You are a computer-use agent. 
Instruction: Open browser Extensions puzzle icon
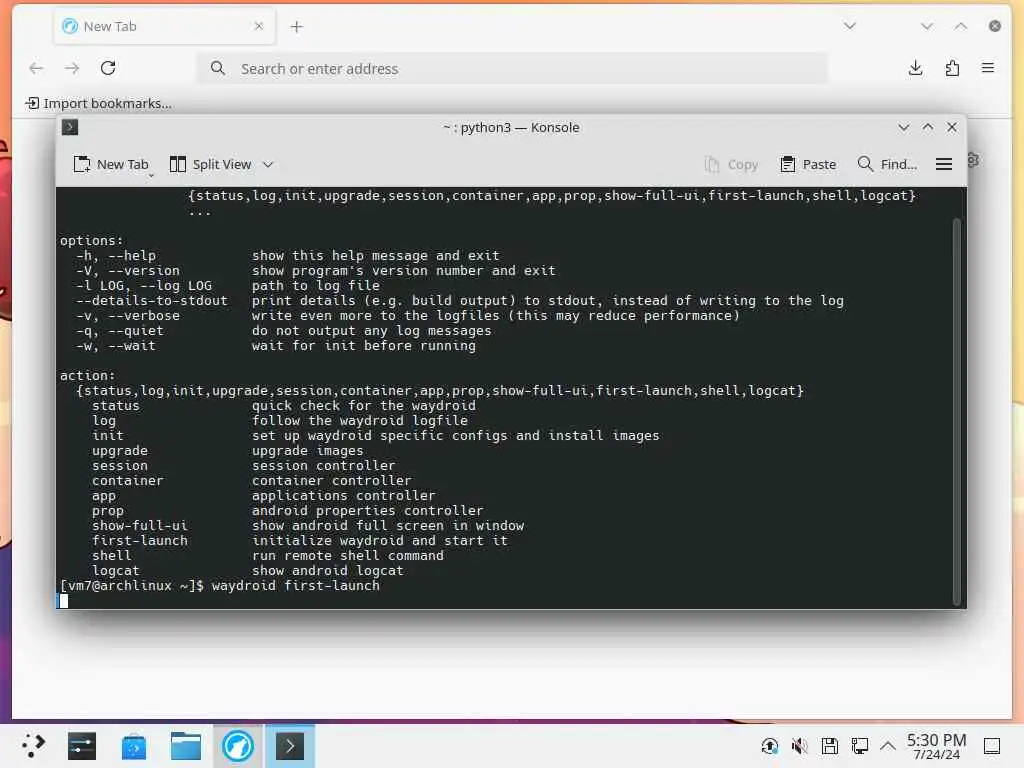952,68
